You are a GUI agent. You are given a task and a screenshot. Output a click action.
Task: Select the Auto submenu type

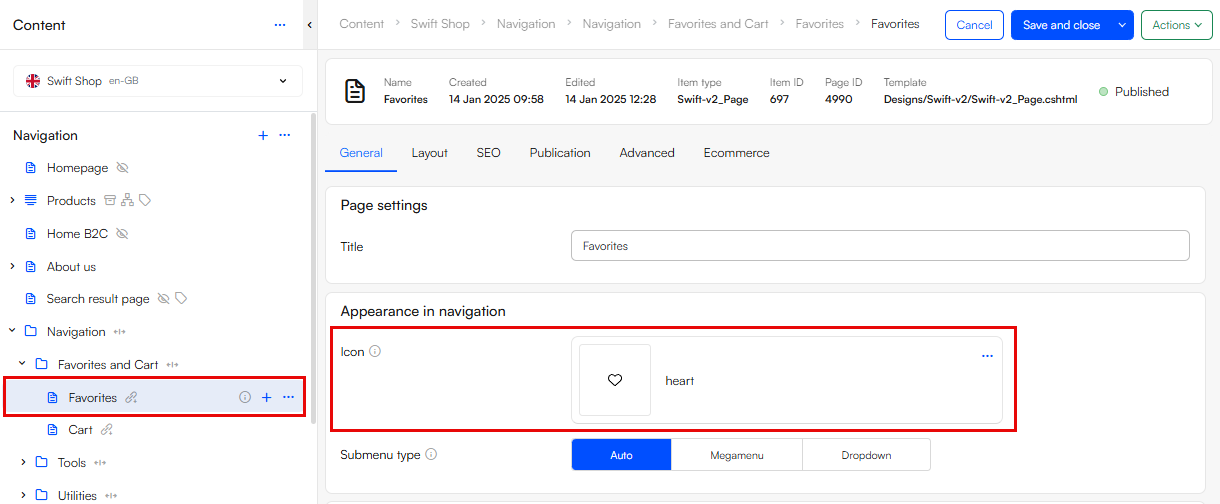621,455
